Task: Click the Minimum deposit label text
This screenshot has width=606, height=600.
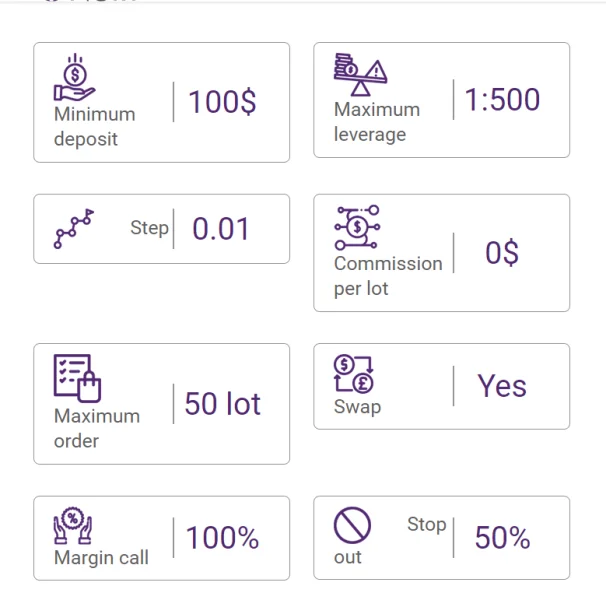Action: pos(94,126)
